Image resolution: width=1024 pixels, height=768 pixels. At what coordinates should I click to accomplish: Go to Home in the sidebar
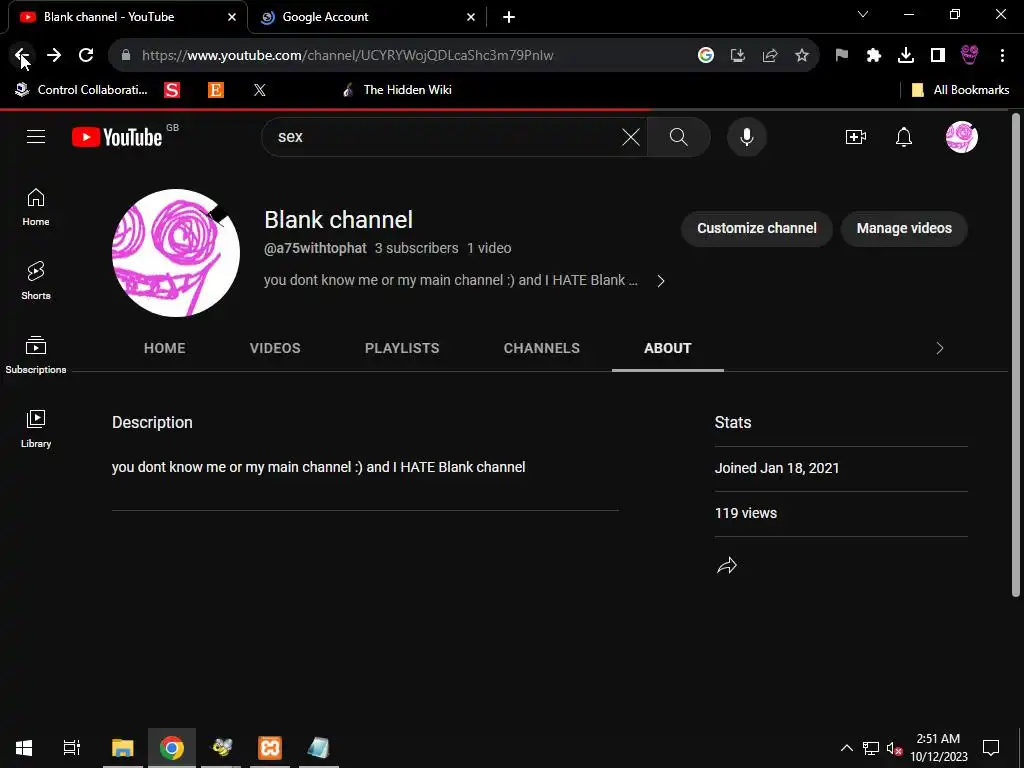point(36,207)
